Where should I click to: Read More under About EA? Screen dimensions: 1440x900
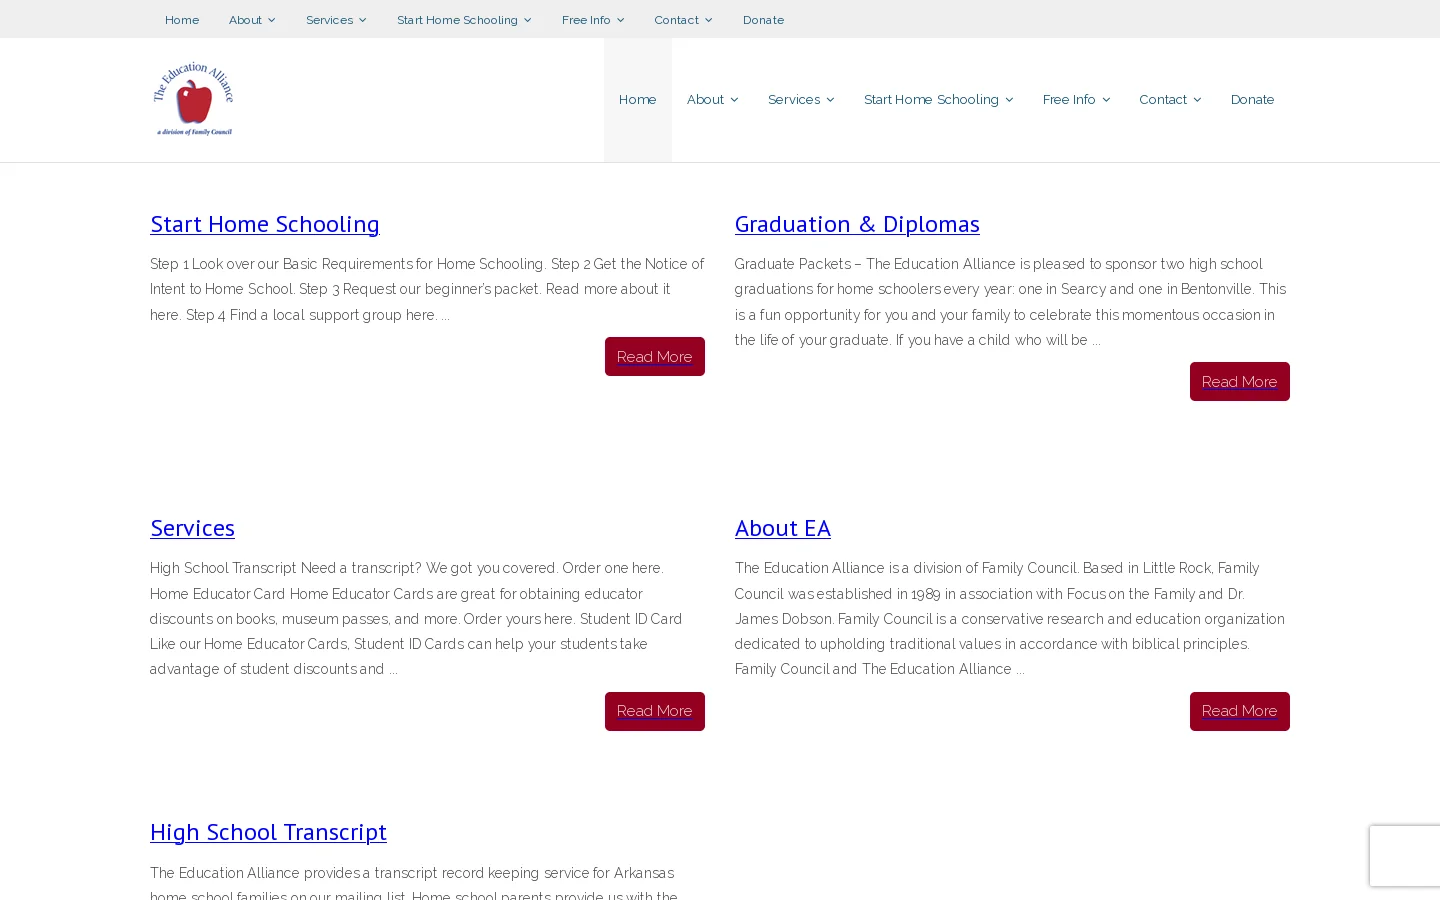tap(1240, 711)
